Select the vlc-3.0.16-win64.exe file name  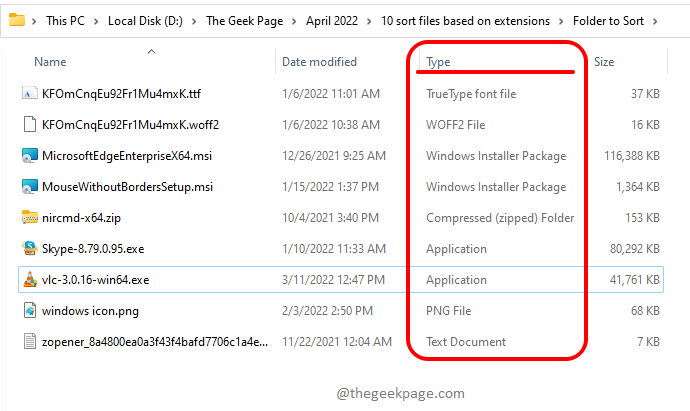96,280
